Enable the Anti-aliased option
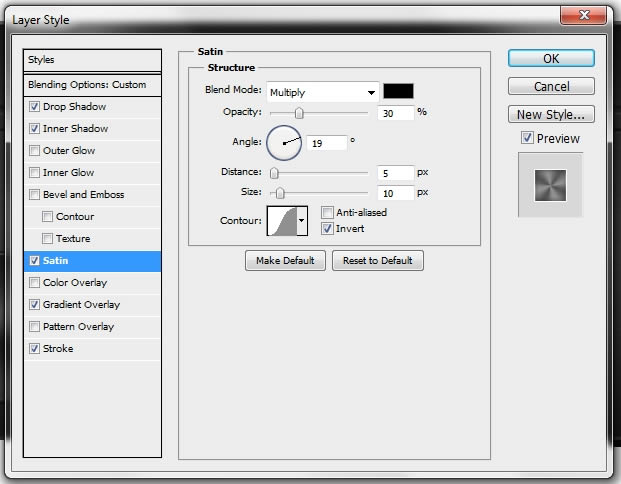 click(327, 213)
